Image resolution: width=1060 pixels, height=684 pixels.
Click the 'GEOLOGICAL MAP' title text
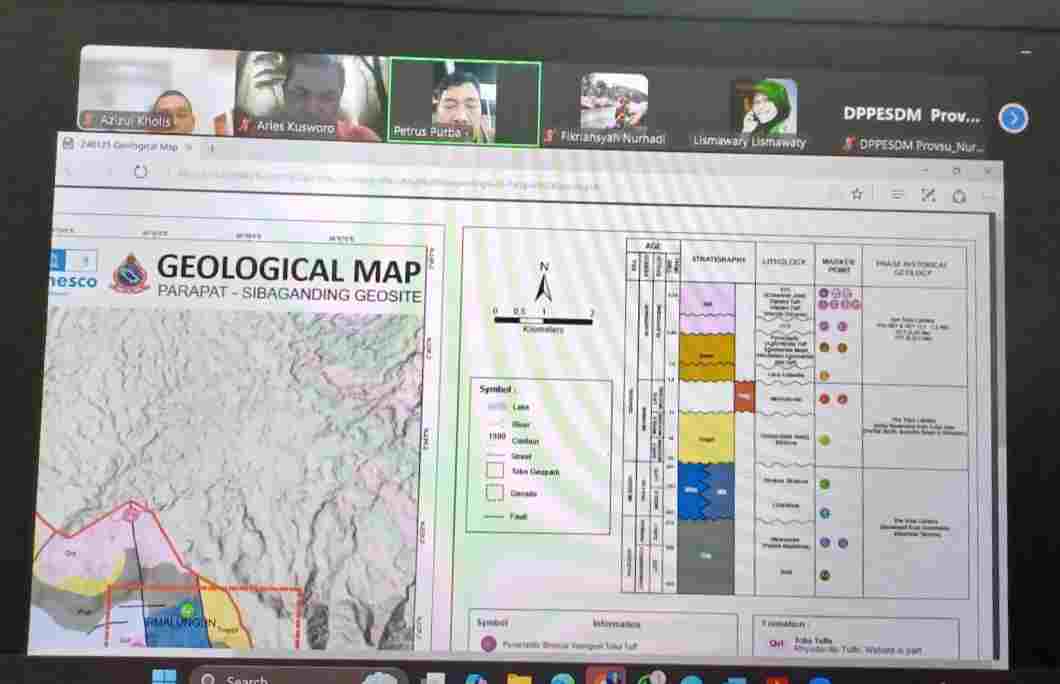pos(289,269)
